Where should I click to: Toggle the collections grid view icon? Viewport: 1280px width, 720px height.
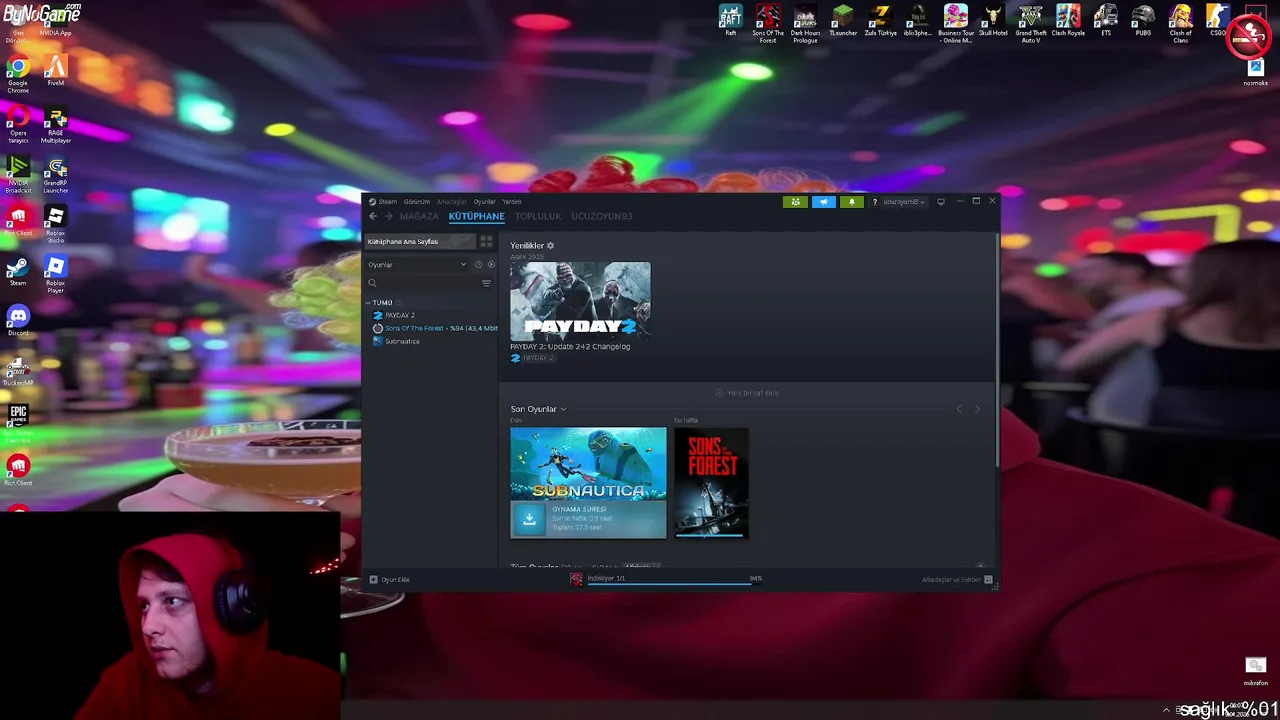coord(486,242)
